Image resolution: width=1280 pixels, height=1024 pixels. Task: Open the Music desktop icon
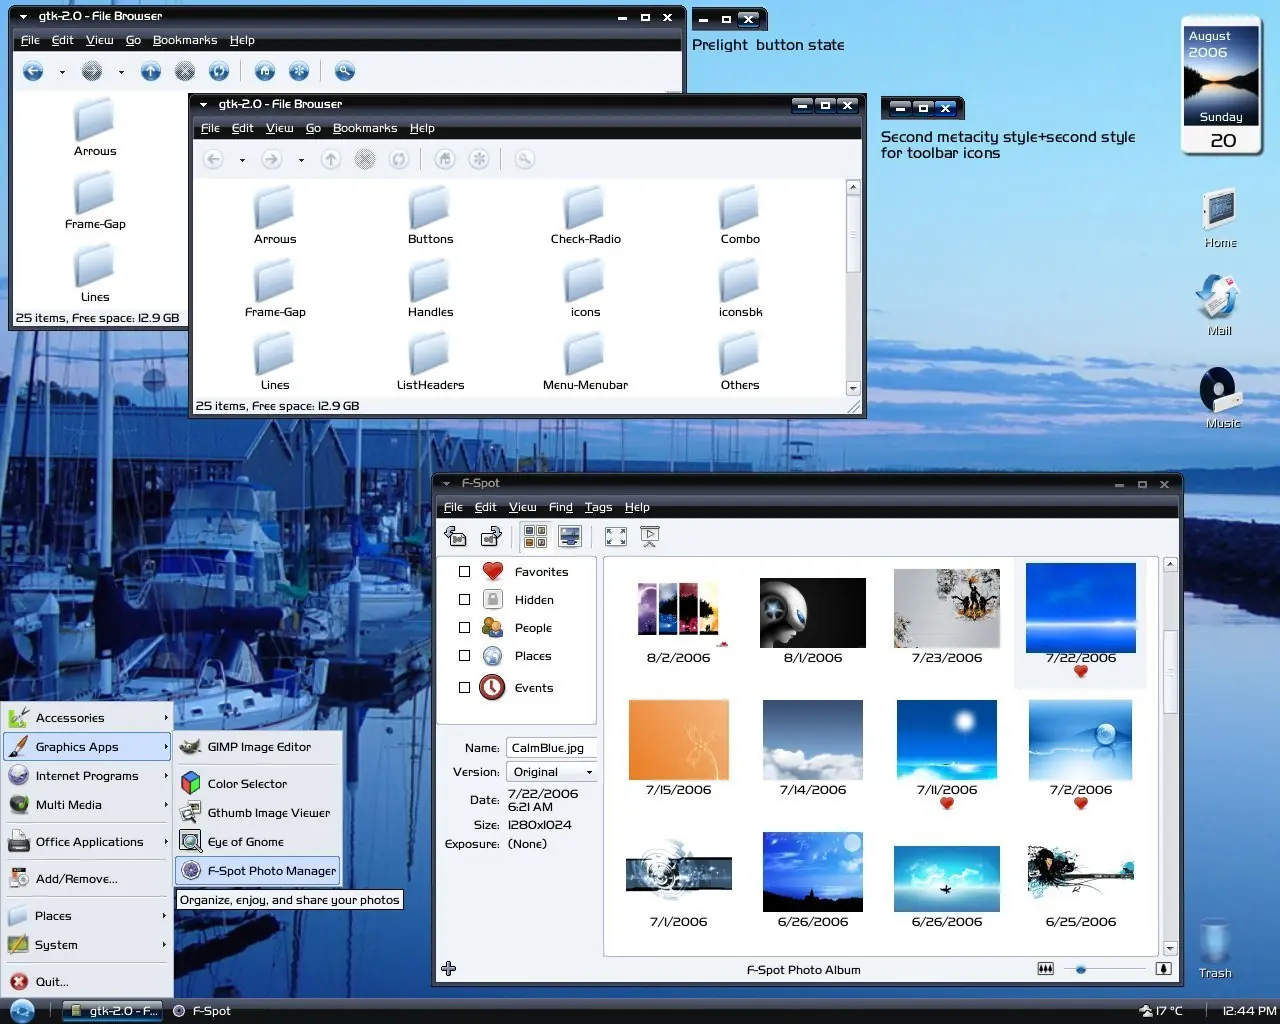click(x=1222, y=398)
